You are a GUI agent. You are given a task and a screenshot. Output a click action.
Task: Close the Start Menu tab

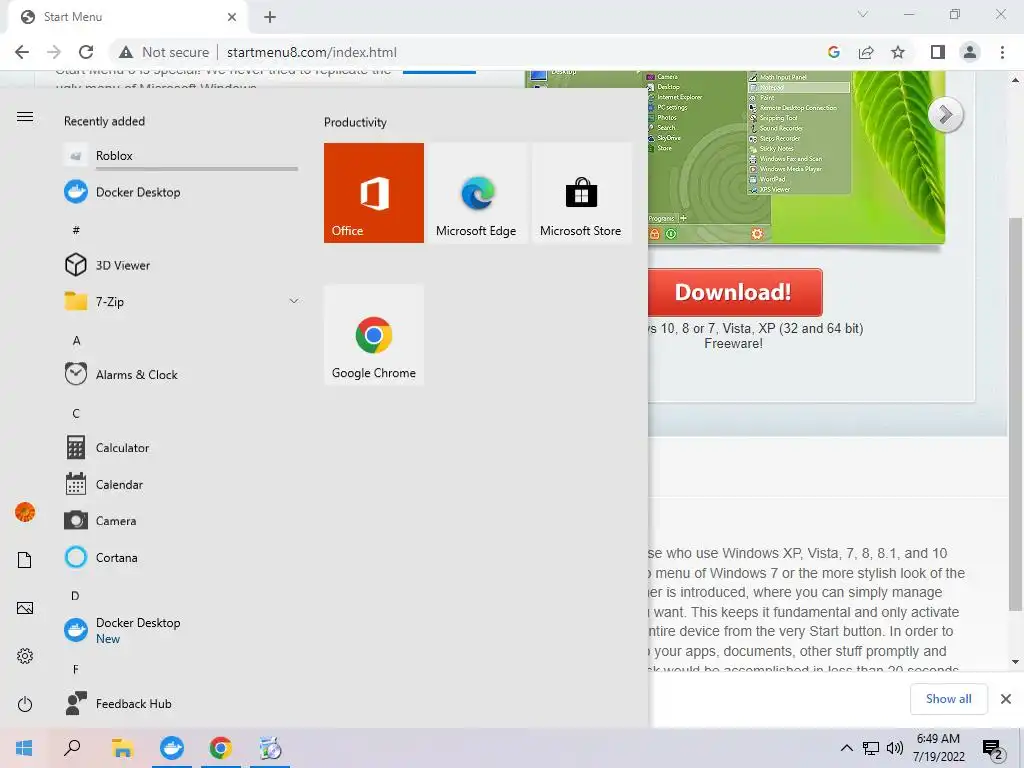pos(232,17)
